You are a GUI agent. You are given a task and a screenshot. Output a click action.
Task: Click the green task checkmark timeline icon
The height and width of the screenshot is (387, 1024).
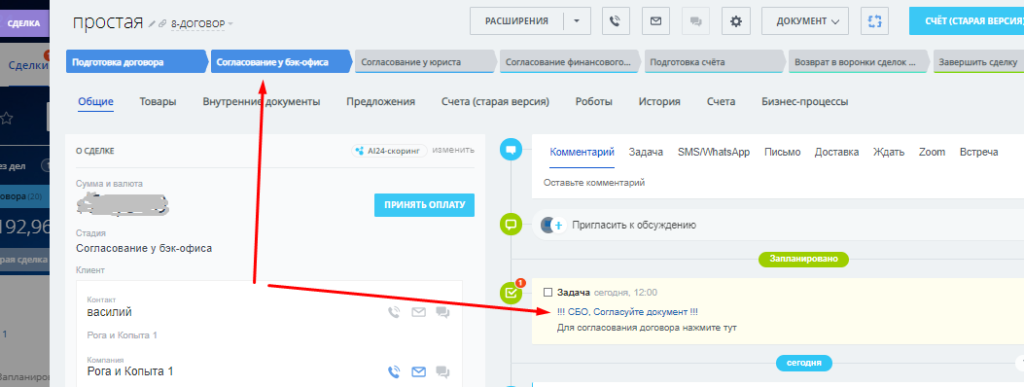click(511, 293)
